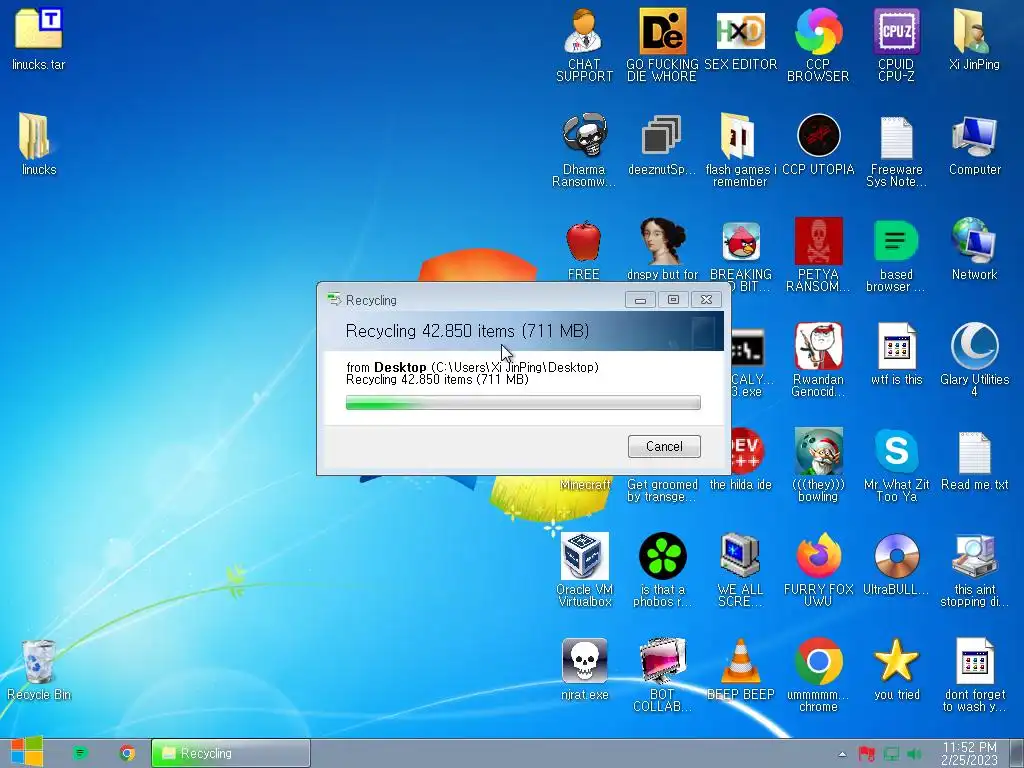Open the Xi JinPing user folder
1024x768 pixels.
tap(974, 39)
